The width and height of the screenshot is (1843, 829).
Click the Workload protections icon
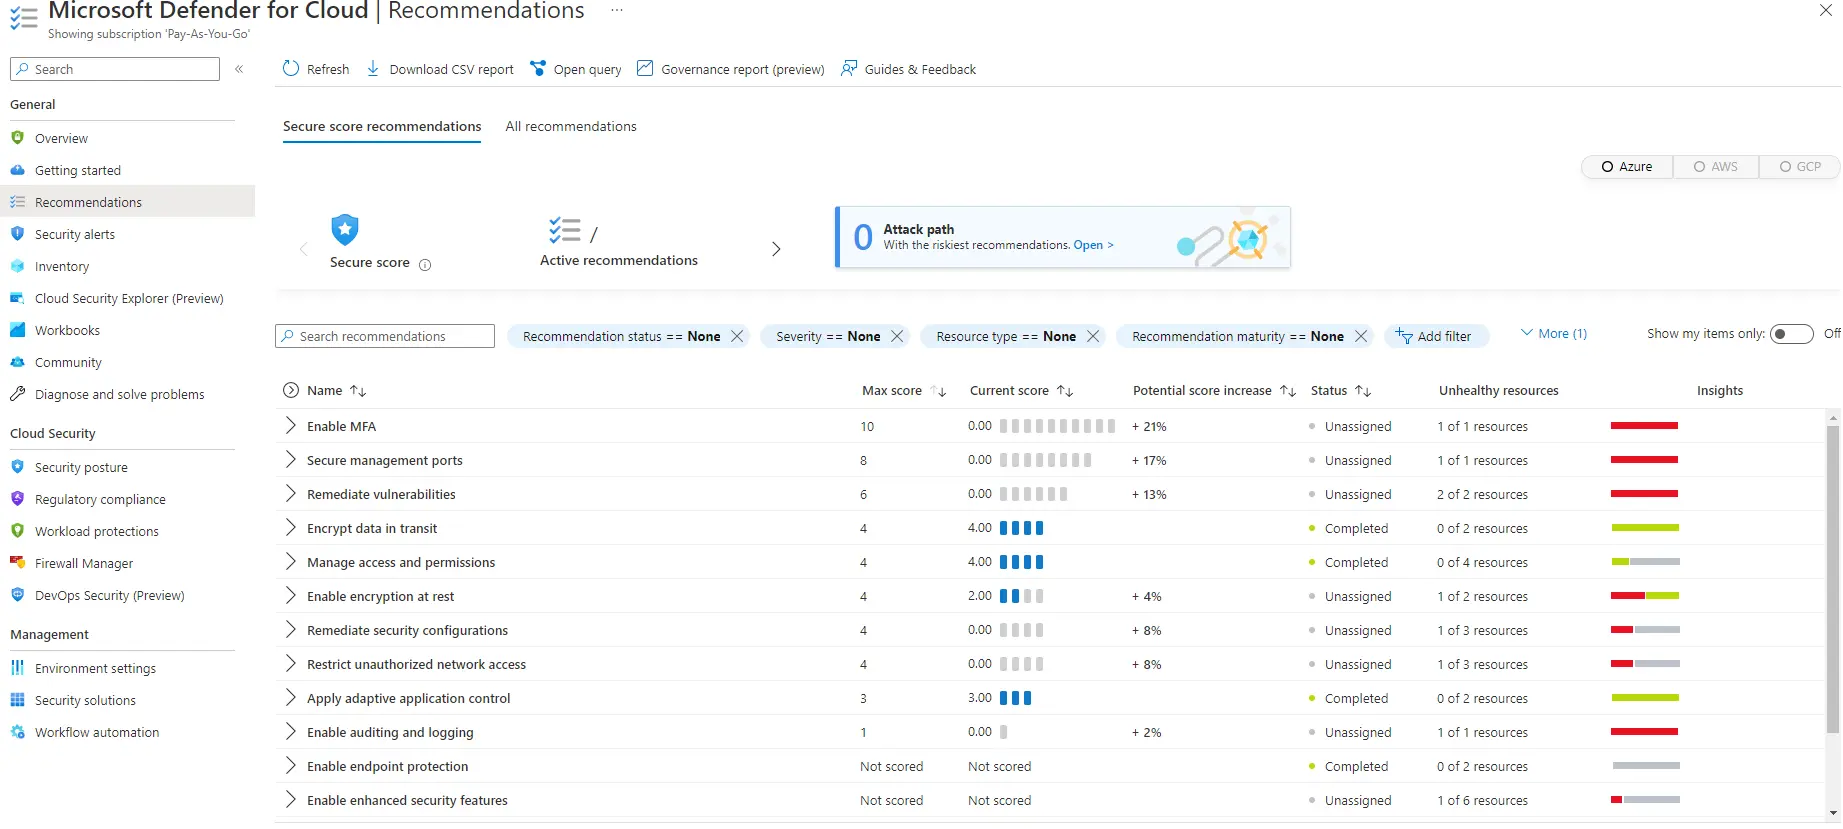[17, 531]
